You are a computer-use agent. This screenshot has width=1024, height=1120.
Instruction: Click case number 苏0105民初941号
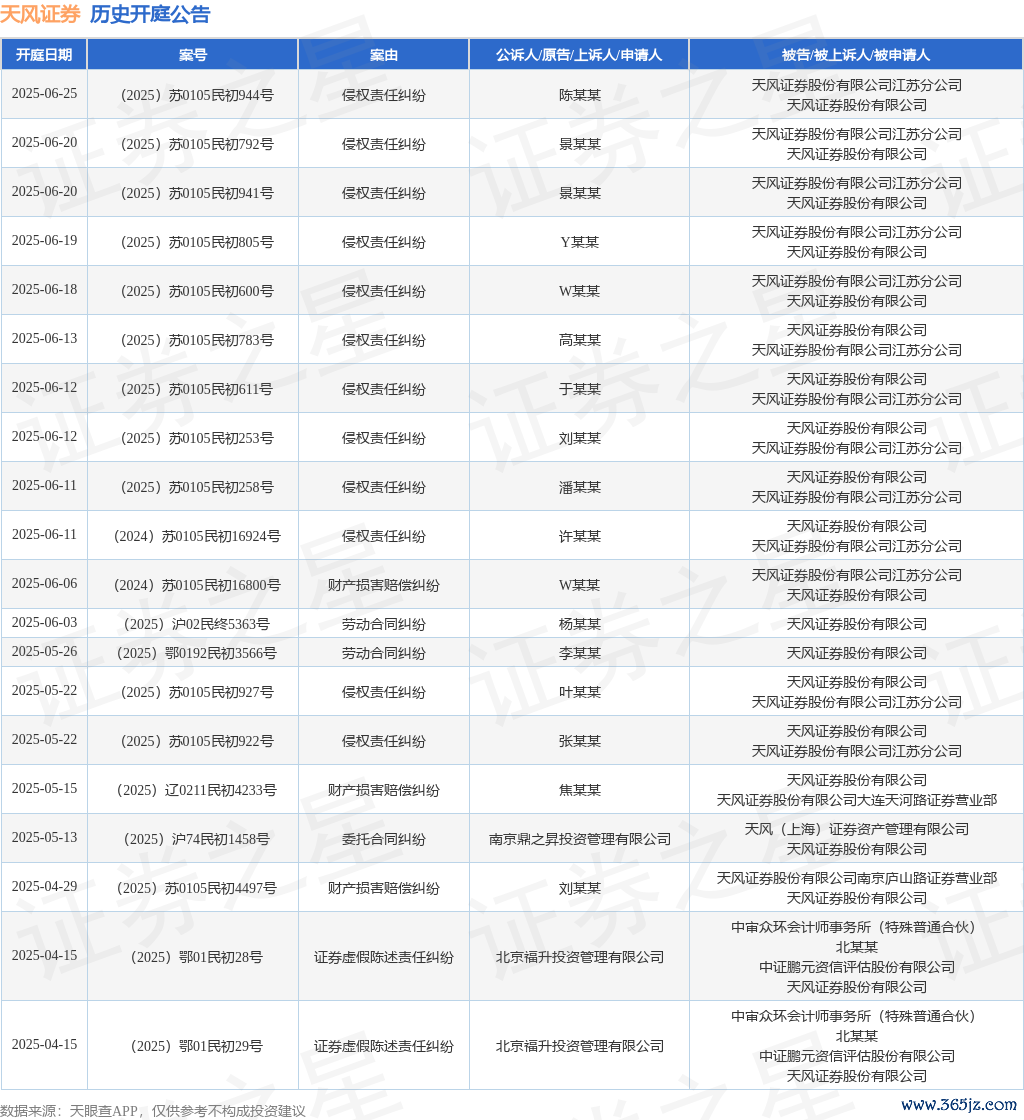197,193
